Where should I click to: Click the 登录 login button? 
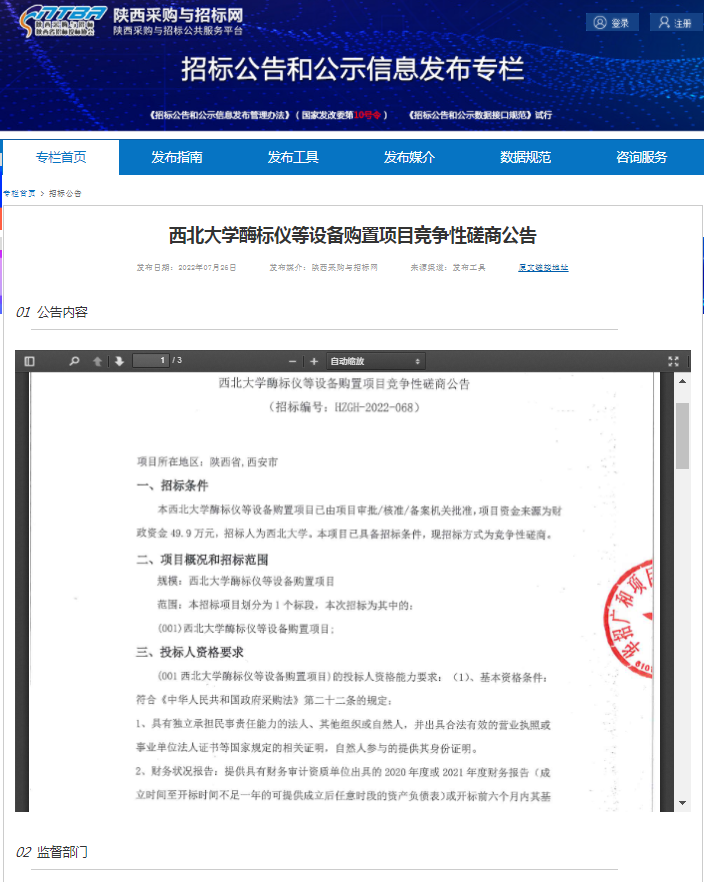pos(612,22)
